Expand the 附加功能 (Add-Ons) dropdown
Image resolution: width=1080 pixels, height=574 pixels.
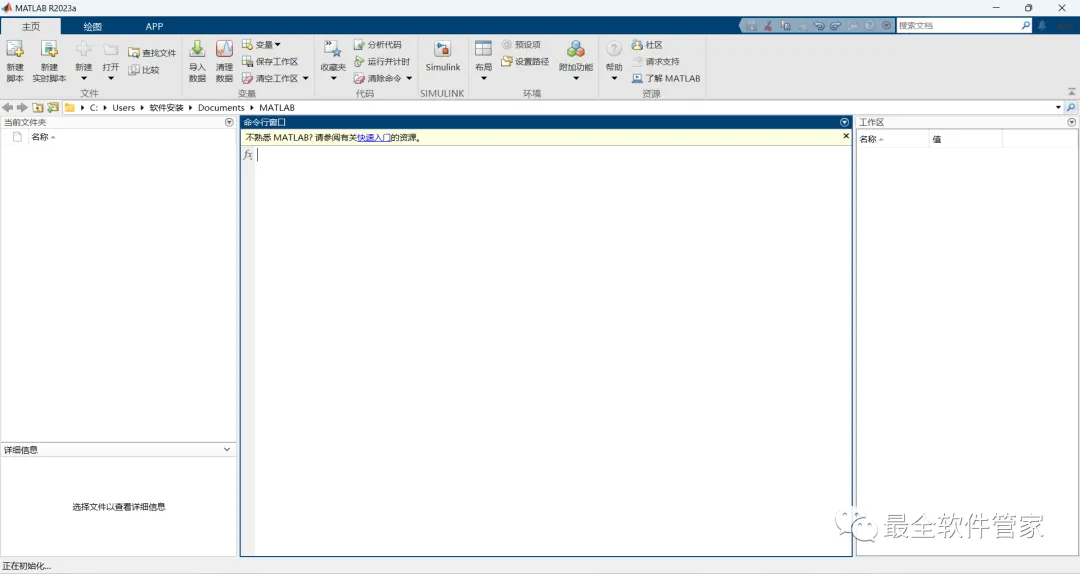click(576, 78)
